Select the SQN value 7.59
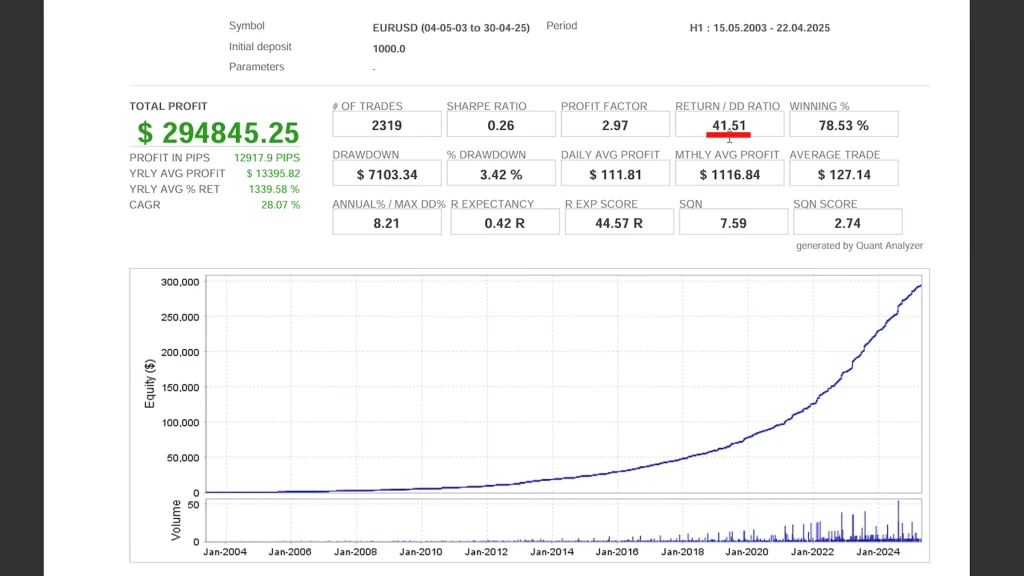Screen dimensions: 1024x576 pyautogui.click(x=732, y=223)
